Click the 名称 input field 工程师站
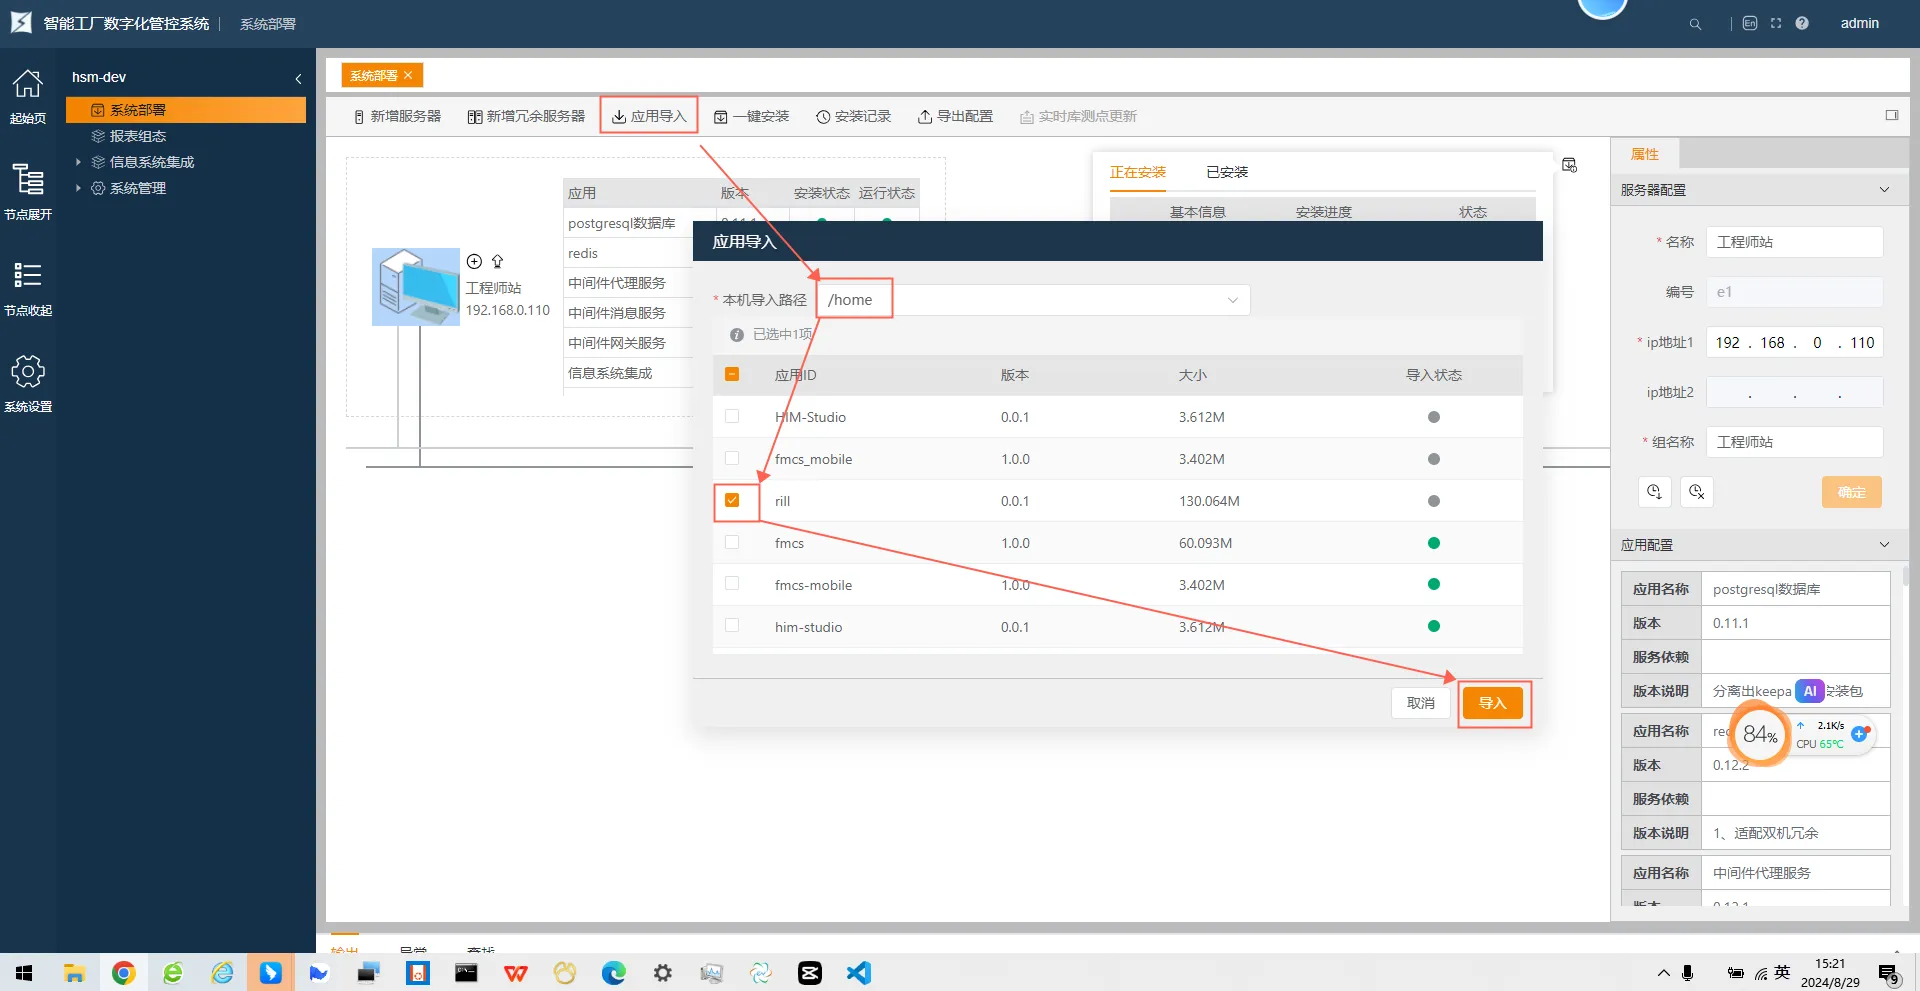This screenshot has height=991, width=1920. pos(1794,242)
